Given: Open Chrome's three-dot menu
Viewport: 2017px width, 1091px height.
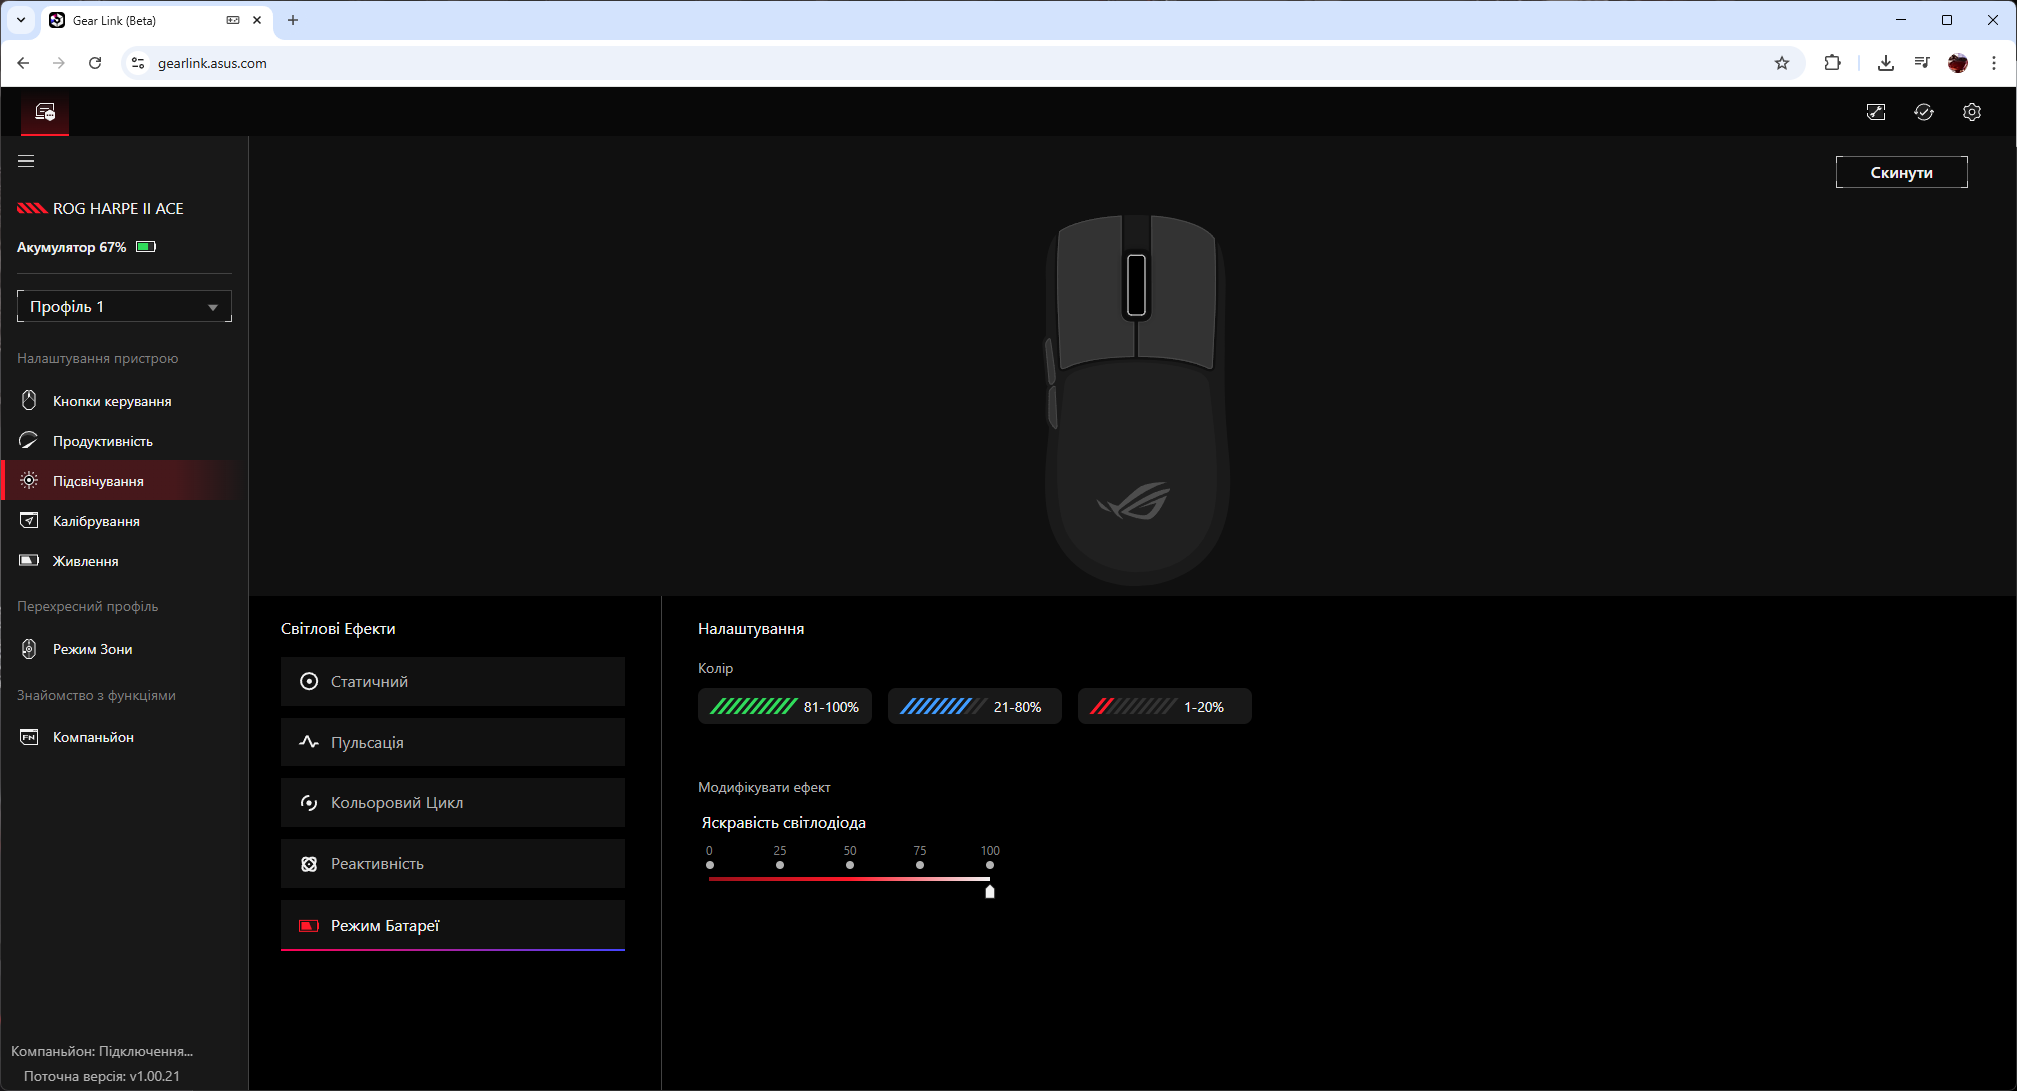Looking at the screenshot, I should 1993,63.
